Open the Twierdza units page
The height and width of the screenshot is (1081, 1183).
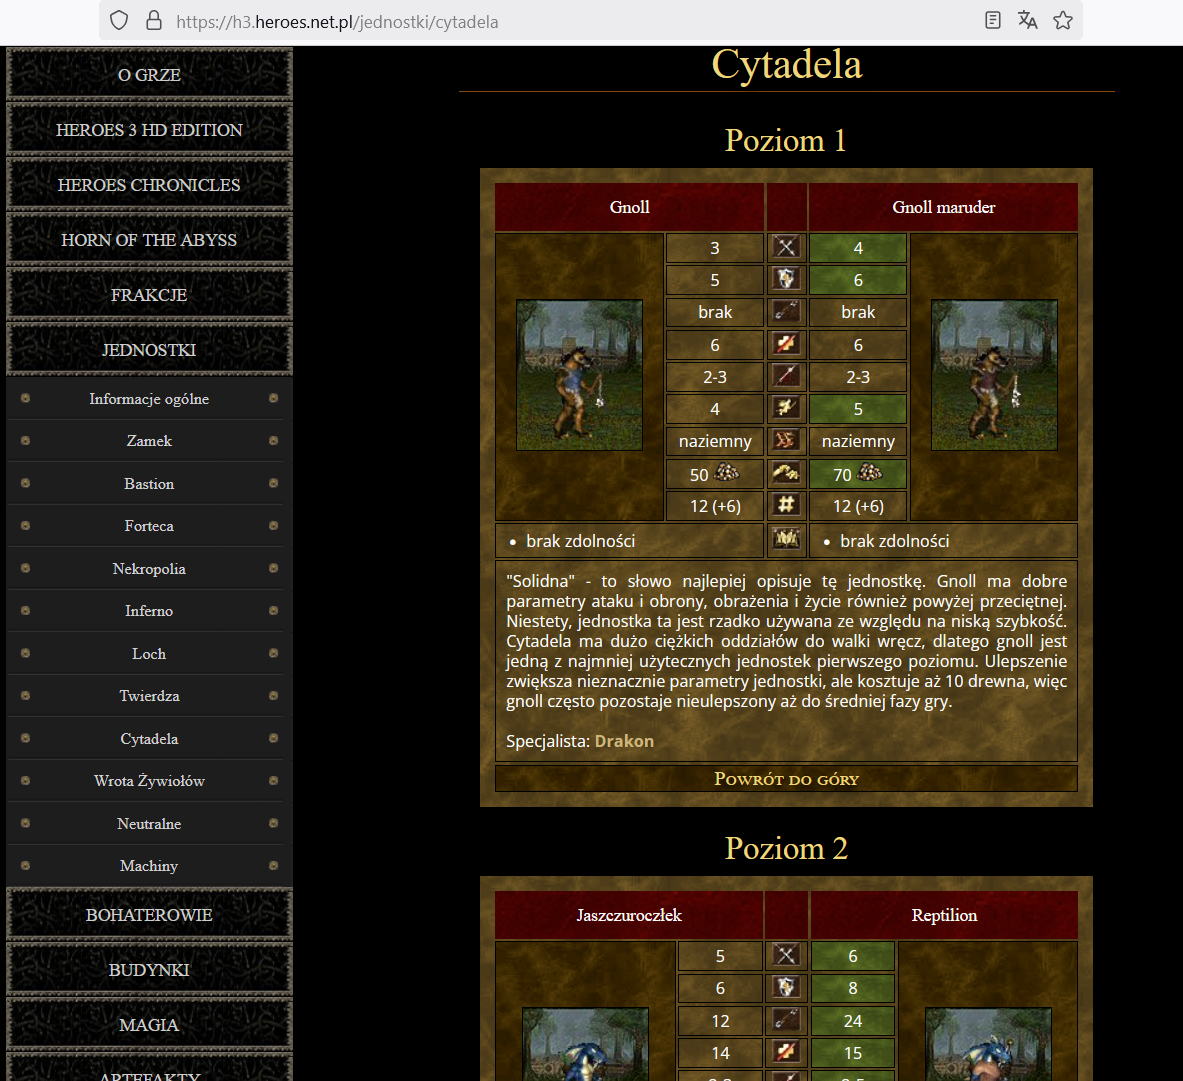[149, 696]
